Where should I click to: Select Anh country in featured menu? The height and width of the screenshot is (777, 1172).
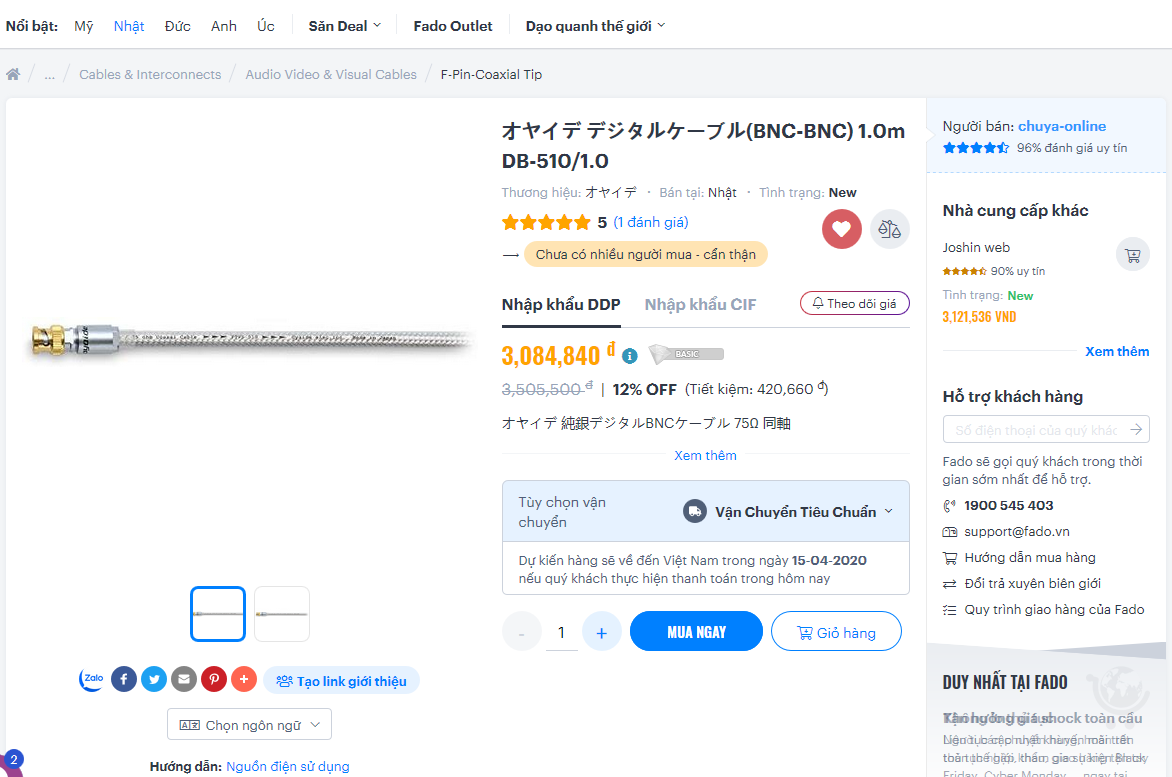point(223,26)
